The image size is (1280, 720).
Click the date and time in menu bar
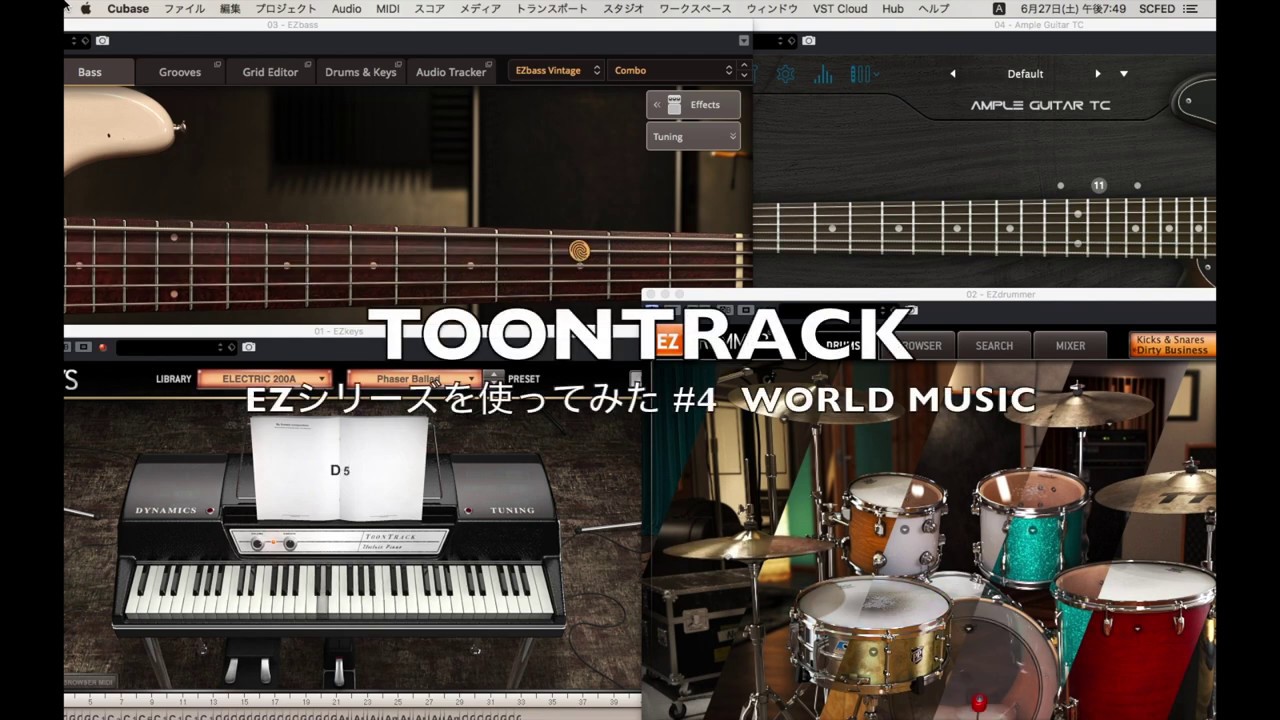tap(1073, 9)
